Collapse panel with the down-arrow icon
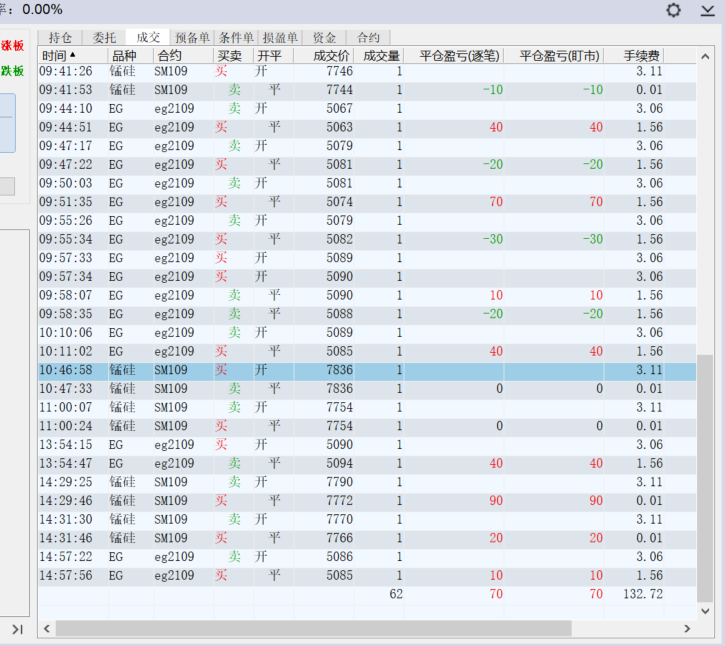This screenshot has height=646, width=725. pyautogui.click(x=707, y=10)
